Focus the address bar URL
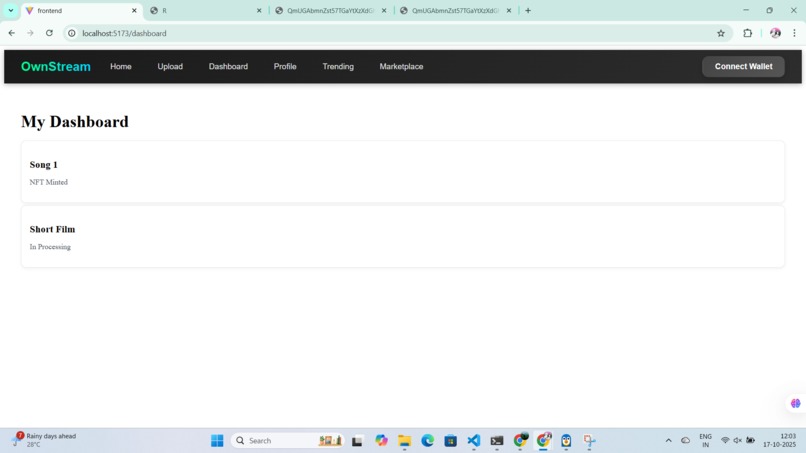The height and width of the screenshot is (453, 806). click(x=124, y=33)
